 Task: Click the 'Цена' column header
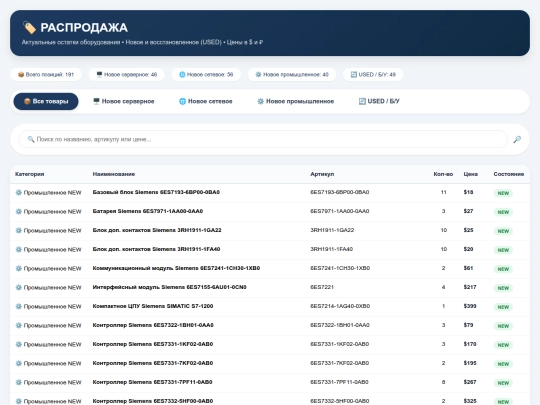[x=470, y=174]
